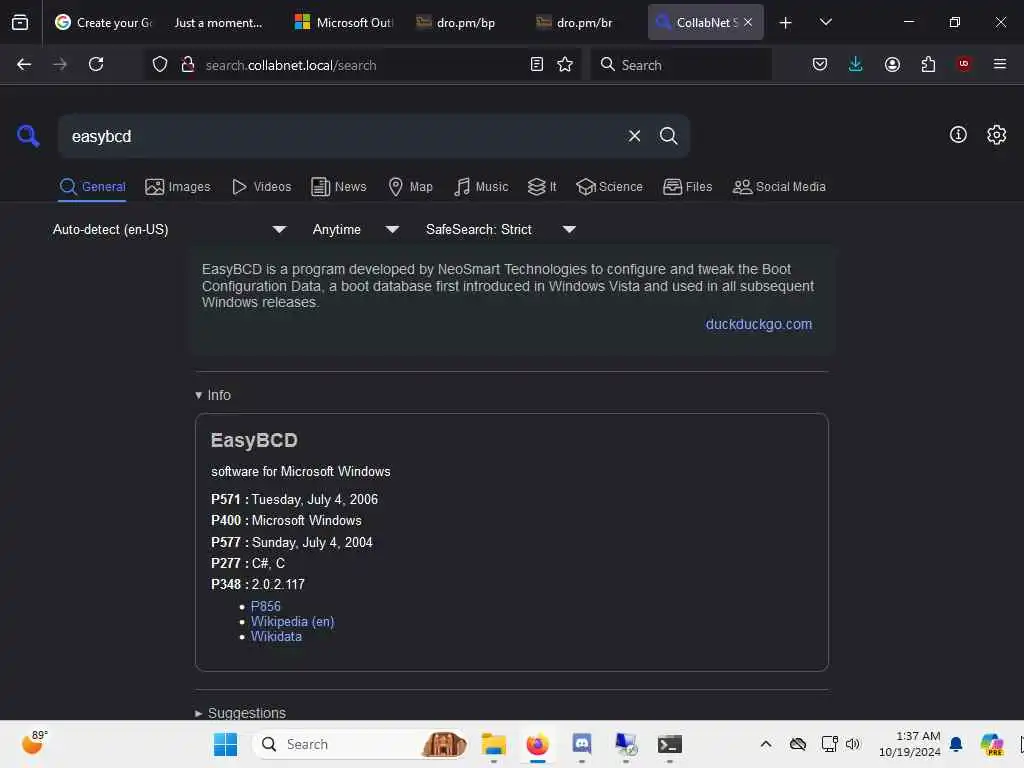
Task: Switch to dro.pm/br tab
Action: click(x=584, y=22)
